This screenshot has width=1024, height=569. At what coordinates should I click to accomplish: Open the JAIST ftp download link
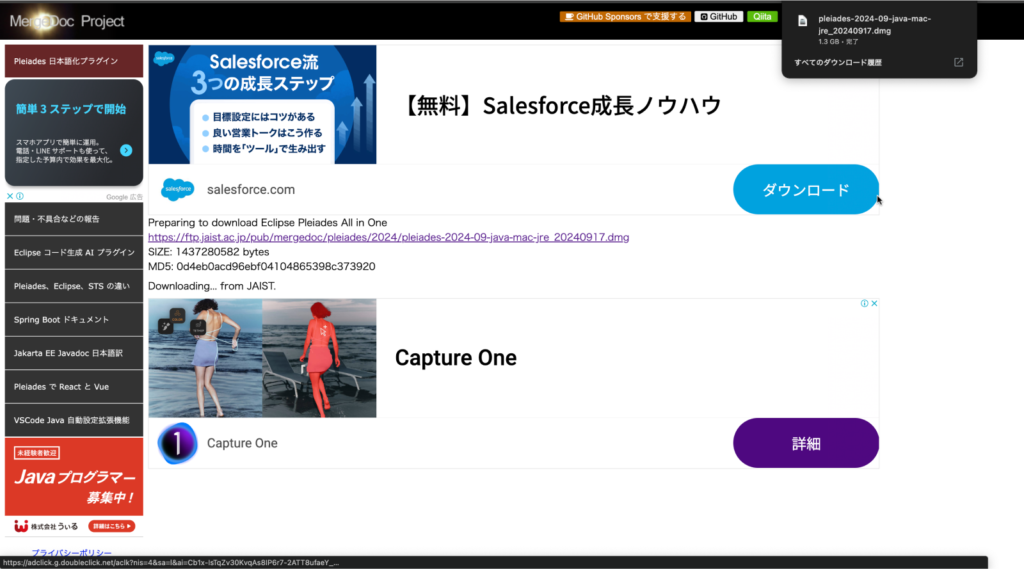point(388,237)
